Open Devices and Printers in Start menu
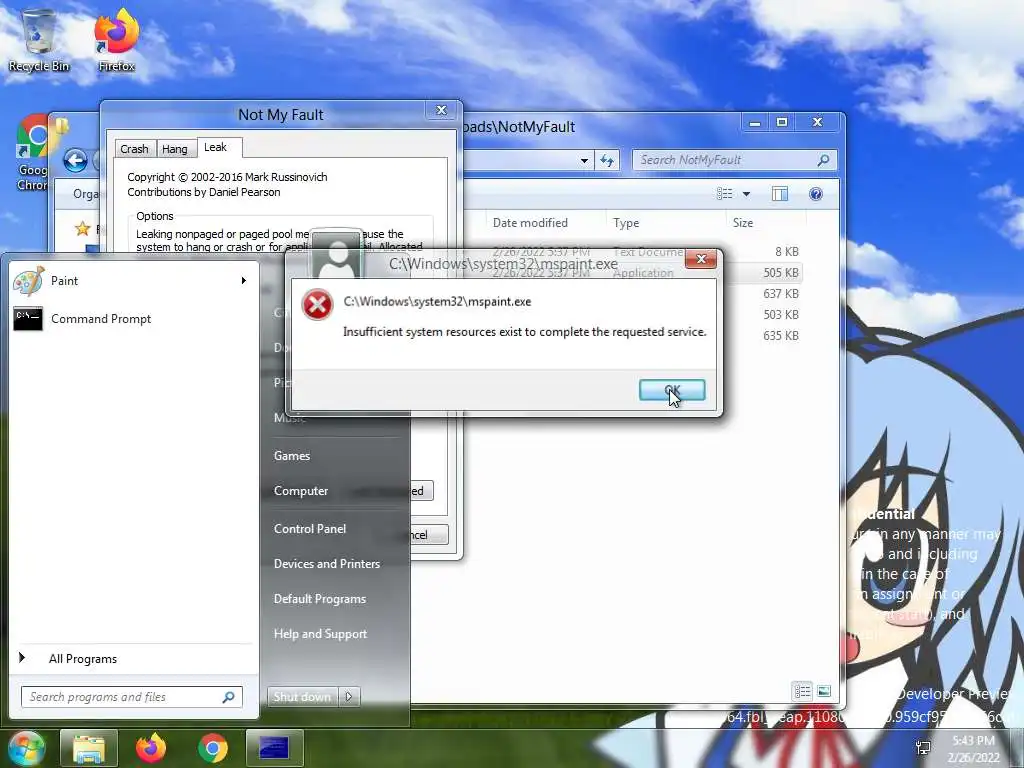Screen dimensions: 1024x768 [x=327, y=564]
